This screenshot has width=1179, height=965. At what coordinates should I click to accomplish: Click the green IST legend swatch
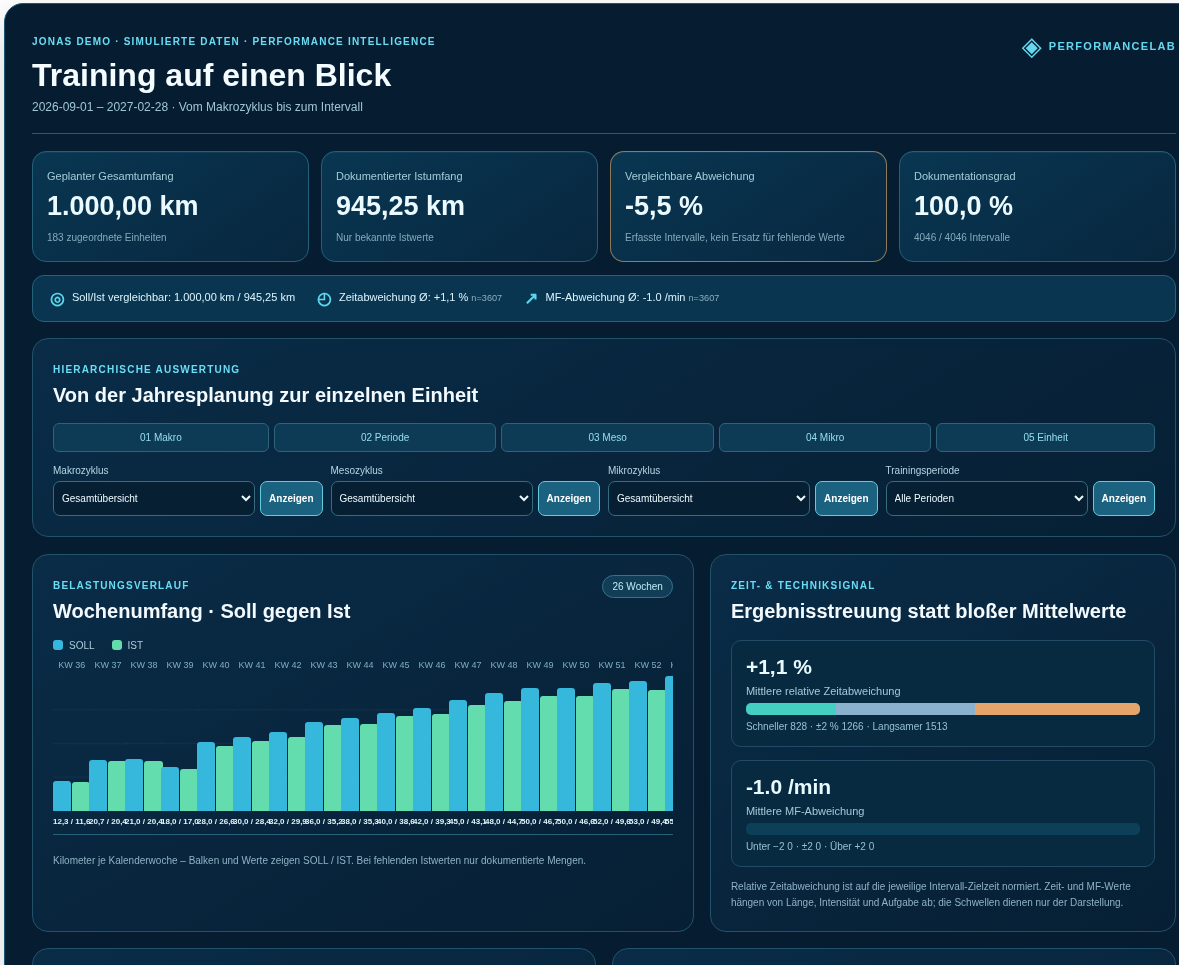coord(117,645)
